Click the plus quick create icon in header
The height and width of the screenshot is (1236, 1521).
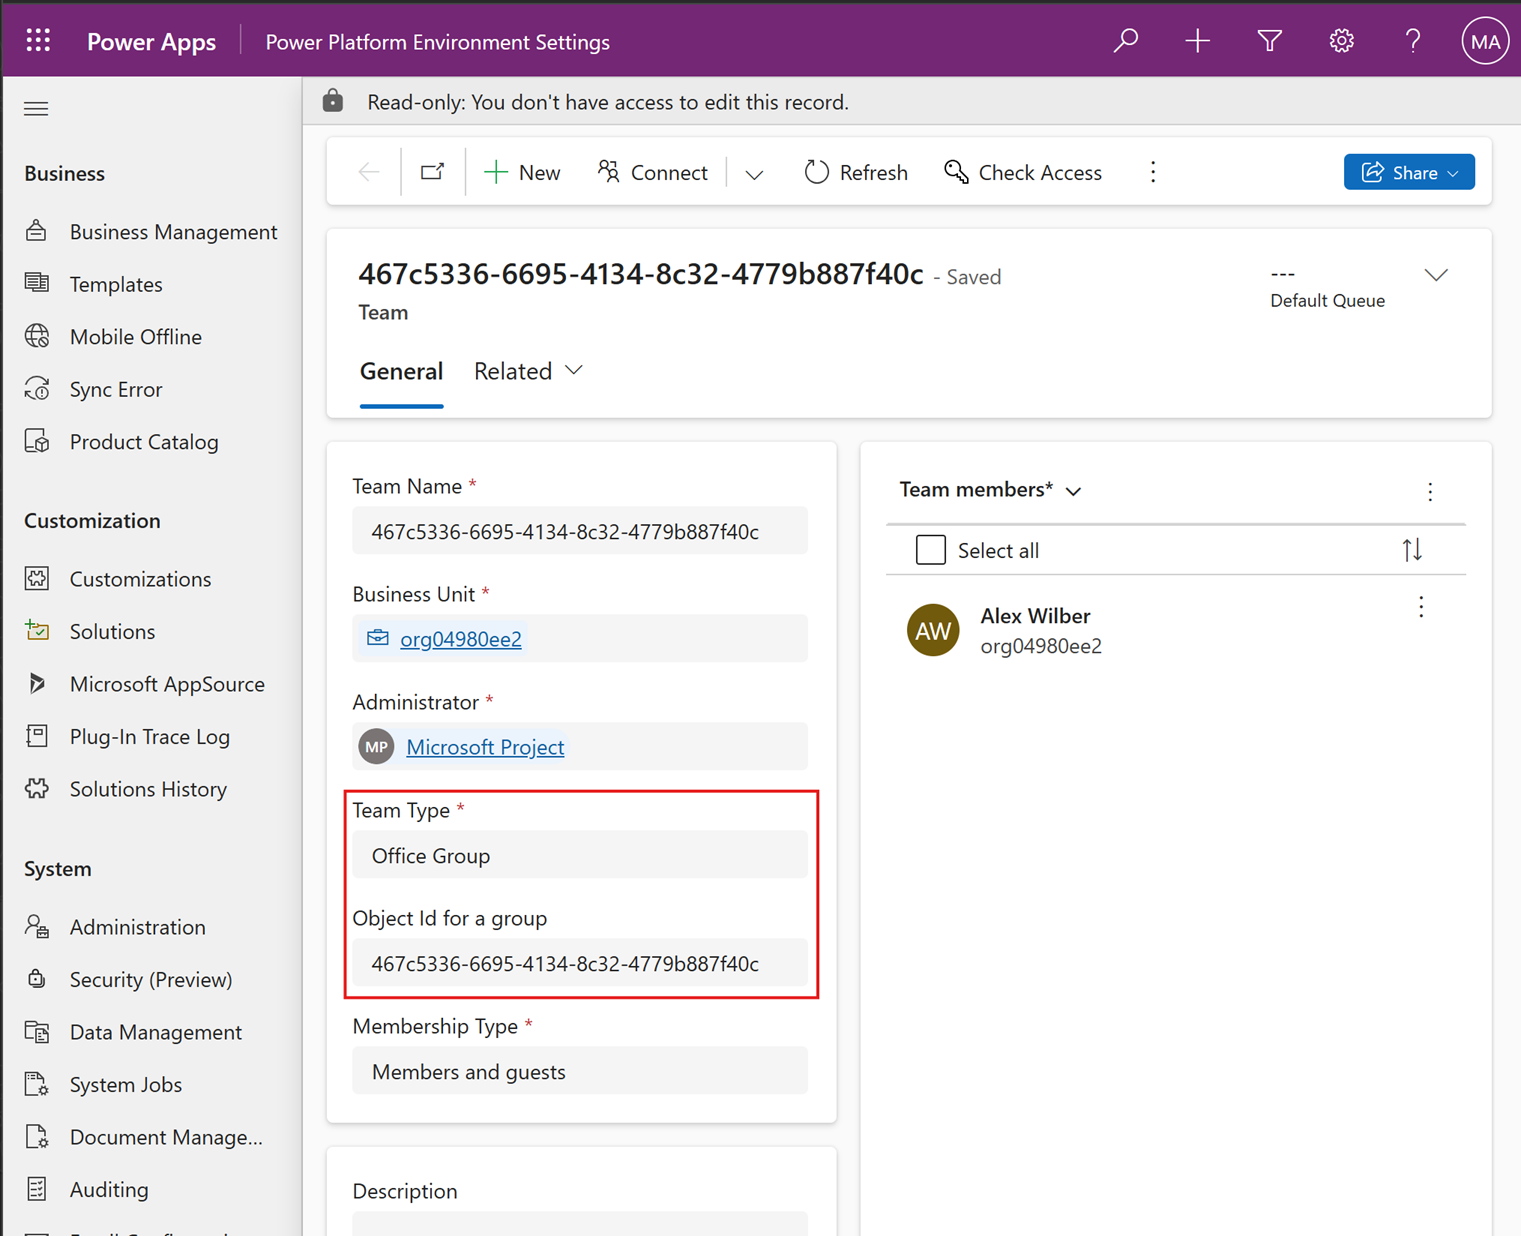coord(1198,41)
